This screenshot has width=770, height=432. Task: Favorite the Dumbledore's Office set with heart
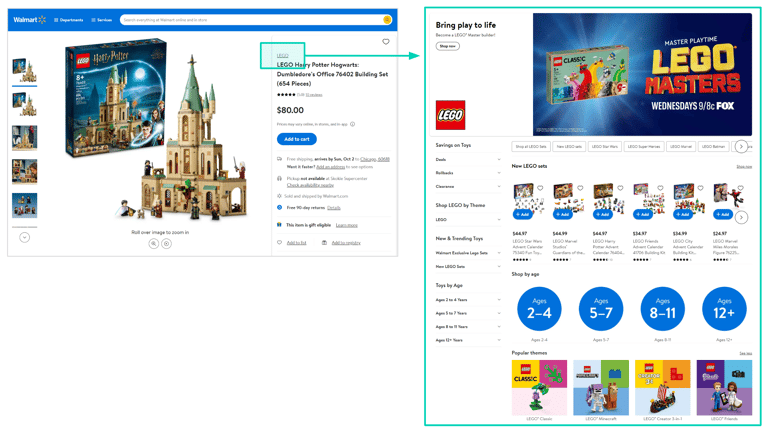(386, 42)
